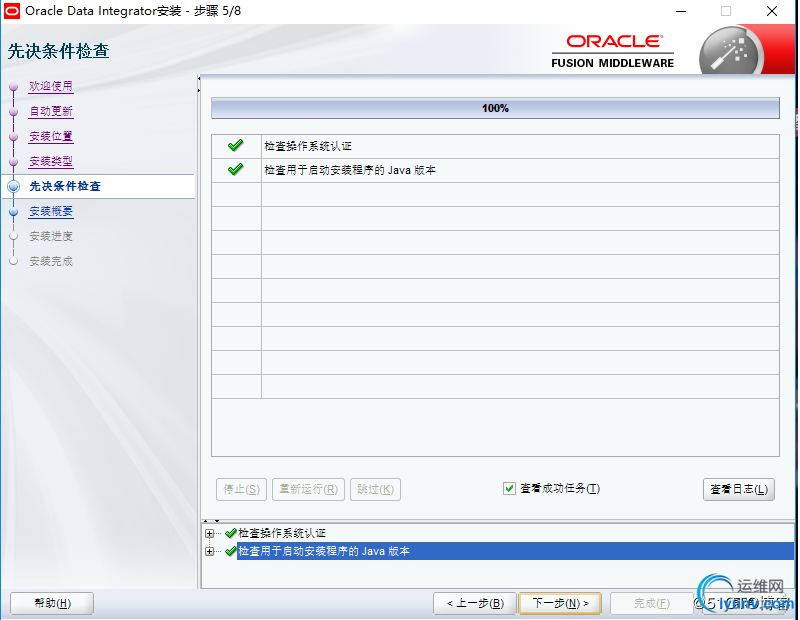Click the 安装概要 step bullet icon

(x=14, y=212)
